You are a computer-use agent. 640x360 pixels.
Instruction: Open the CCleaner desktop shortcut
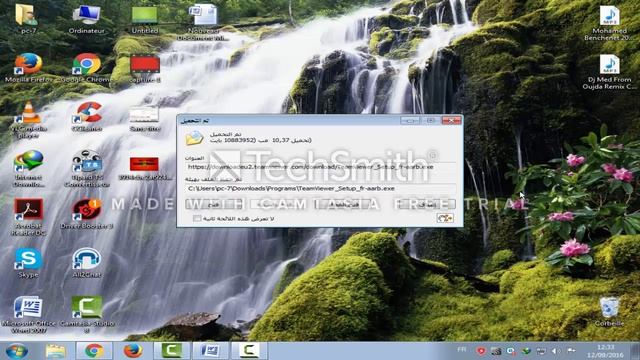pyautogui.click(x=86, y=116)
